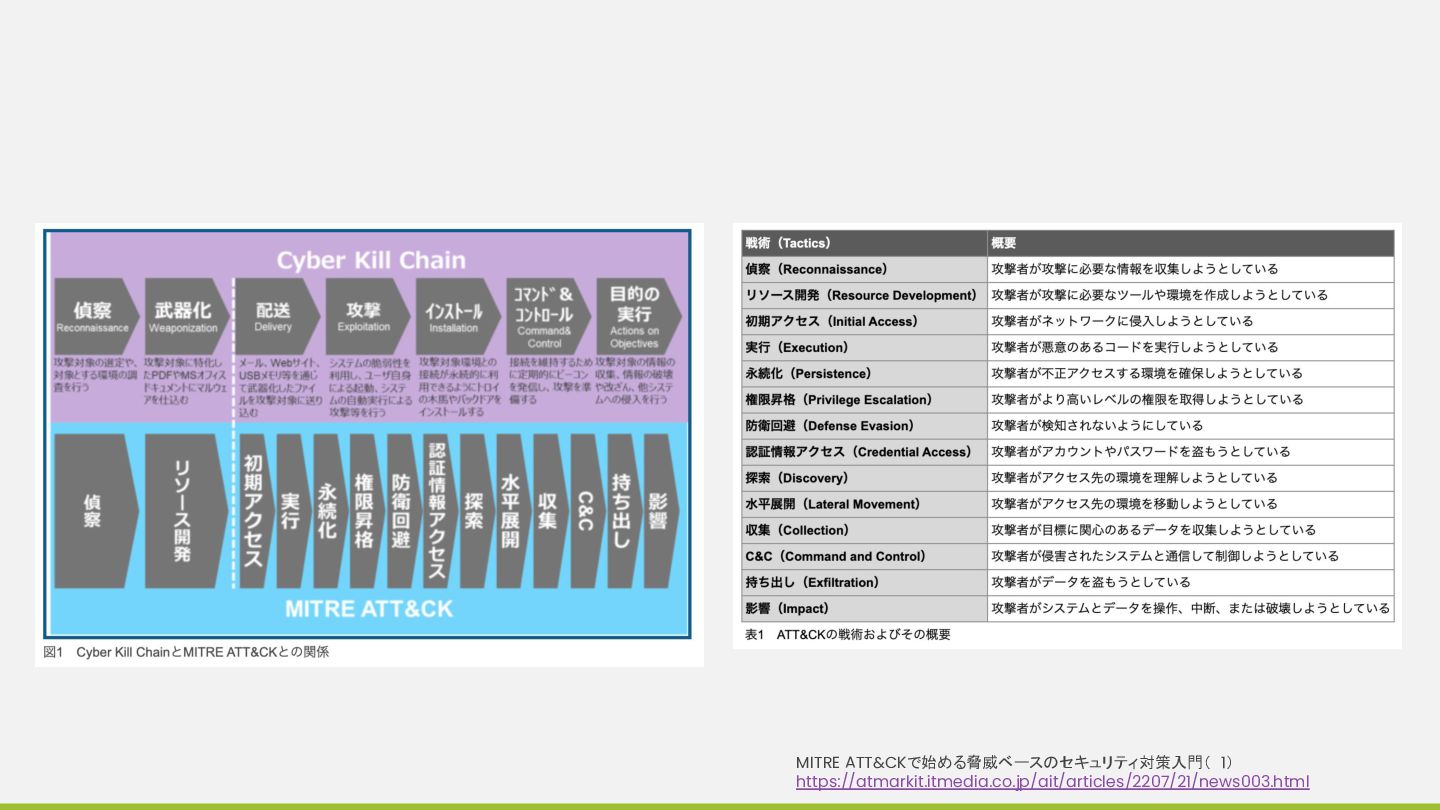Viewport: 1440px width, 810px height.
Task: Open the atmarkit.itmedia.co.jp article link
Action: 1052,782
